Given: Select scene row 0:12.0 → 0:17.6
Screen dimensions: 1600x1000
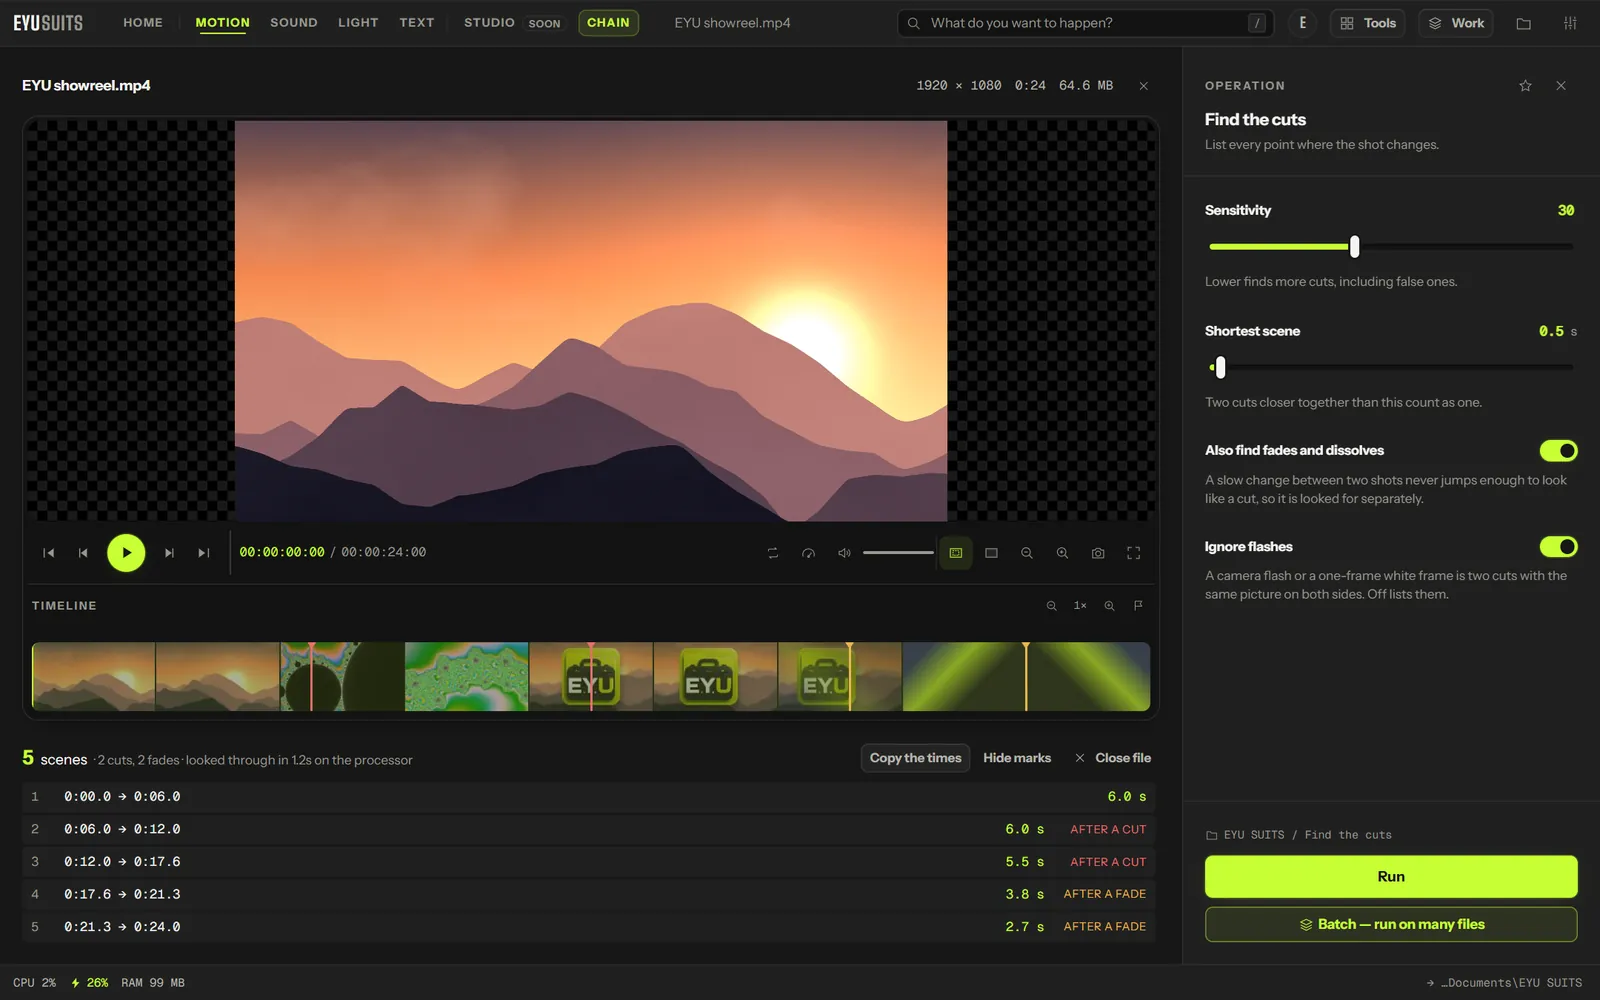Looking at the screenshot, I should [589, 862].
